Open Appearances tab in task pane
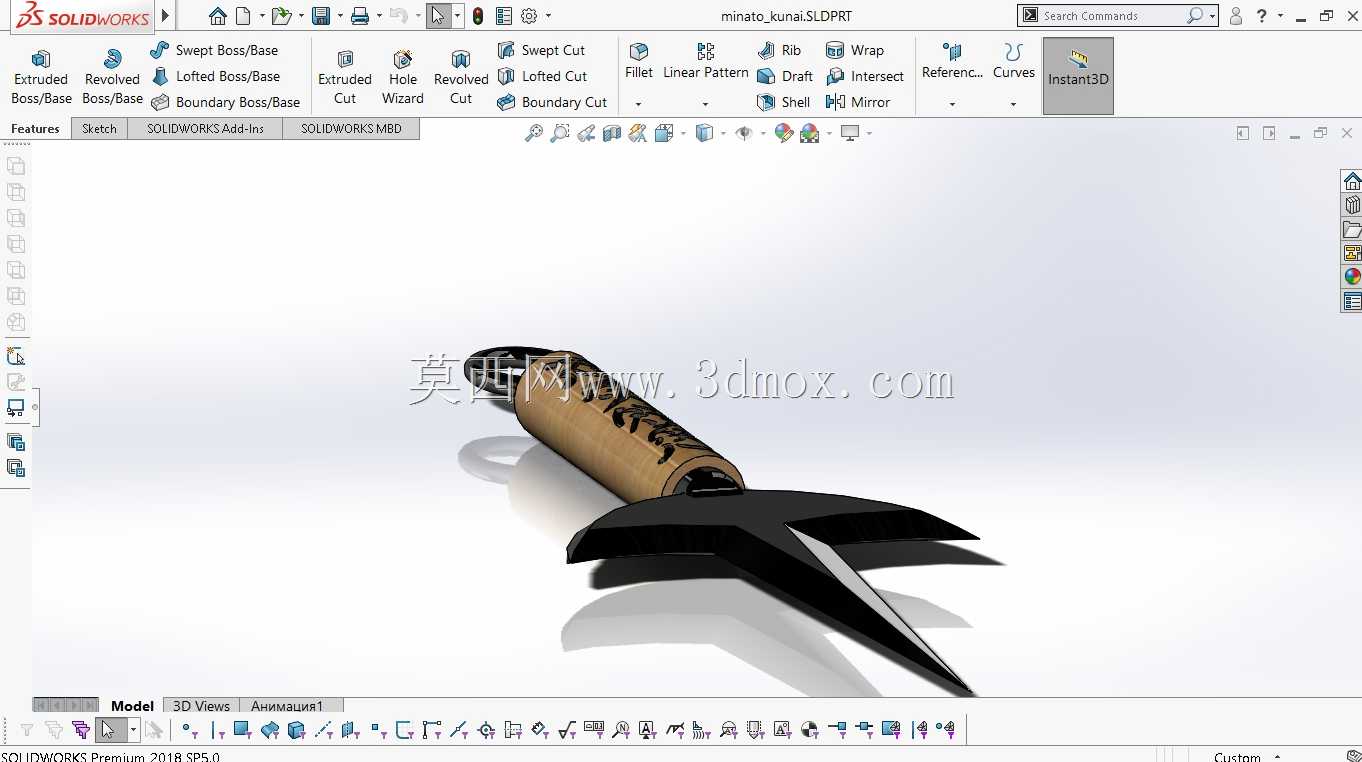The width and height of the screenshot is (1362, 762). tap(1352, 277)
